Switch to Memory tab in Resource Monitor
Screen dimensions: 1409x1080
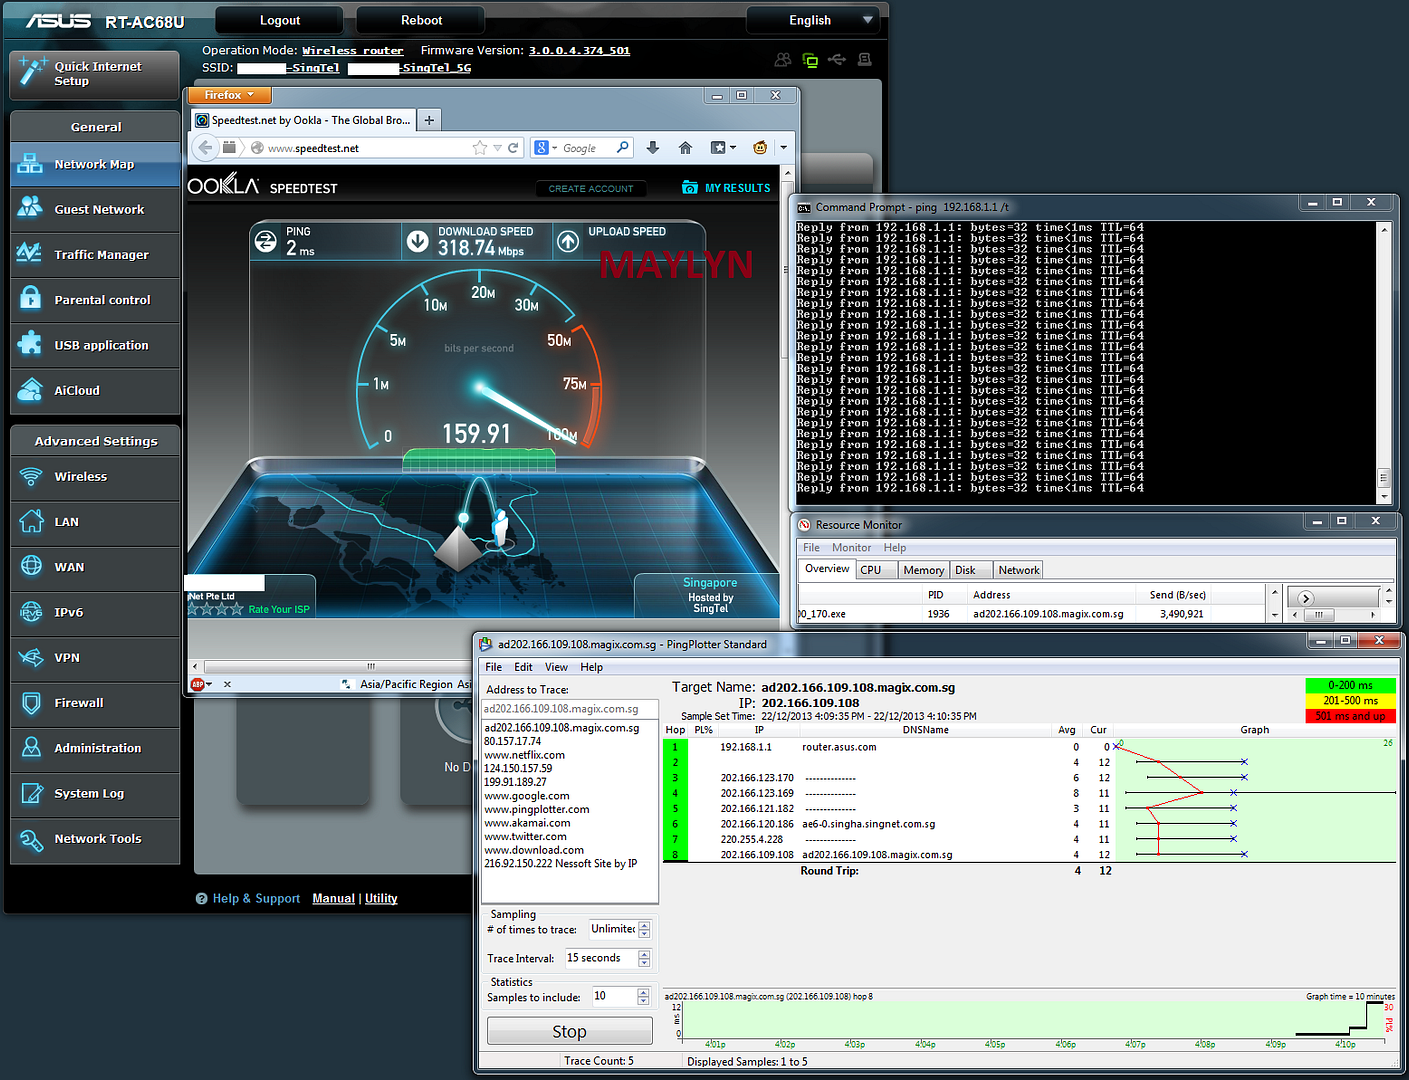(923, 570)
